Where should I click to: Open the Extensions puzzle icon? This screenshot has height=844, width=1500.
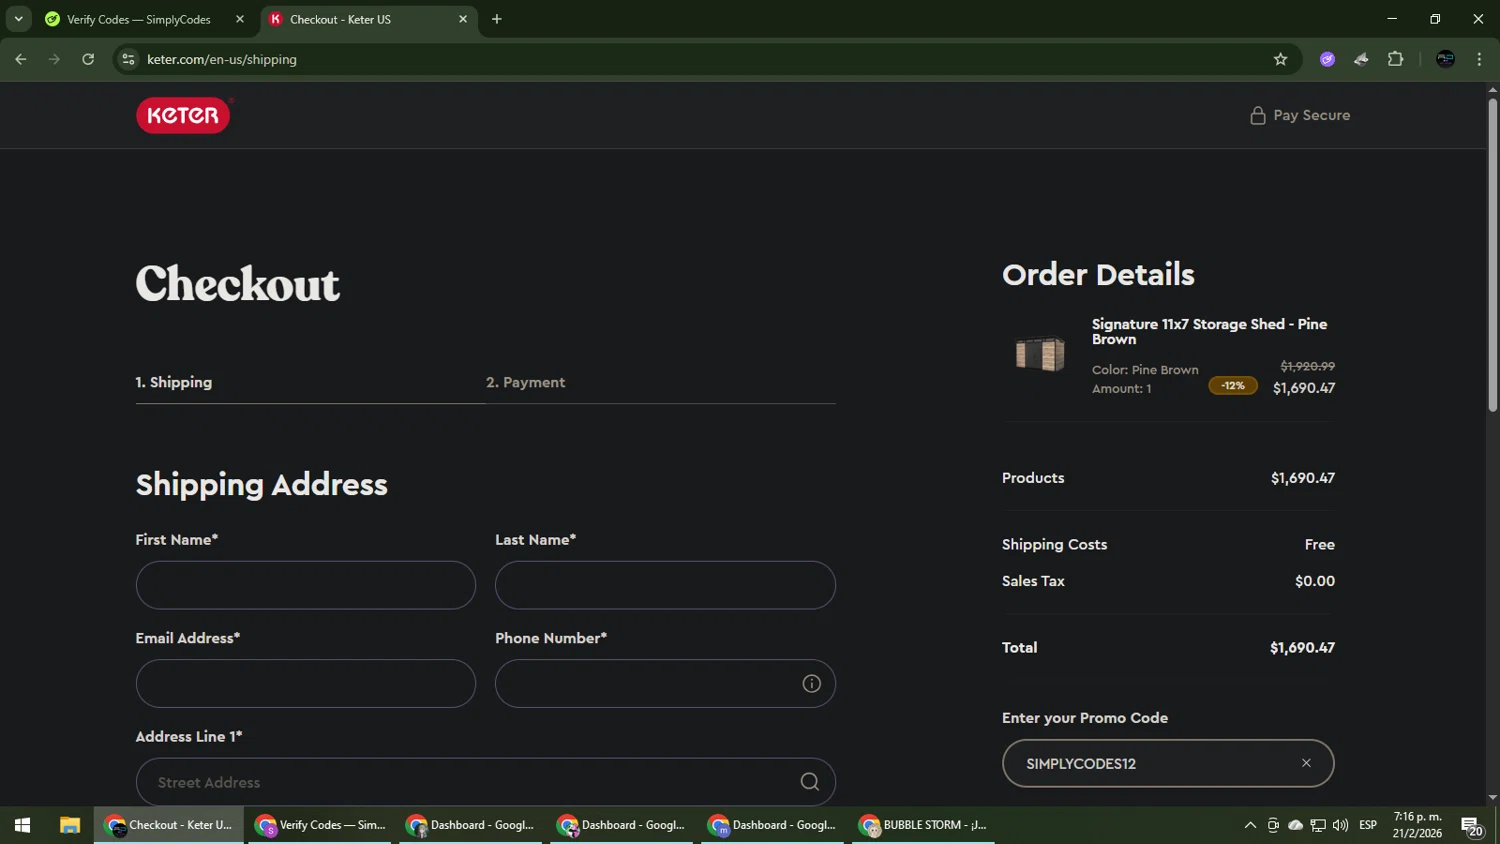coord(1395,59)
